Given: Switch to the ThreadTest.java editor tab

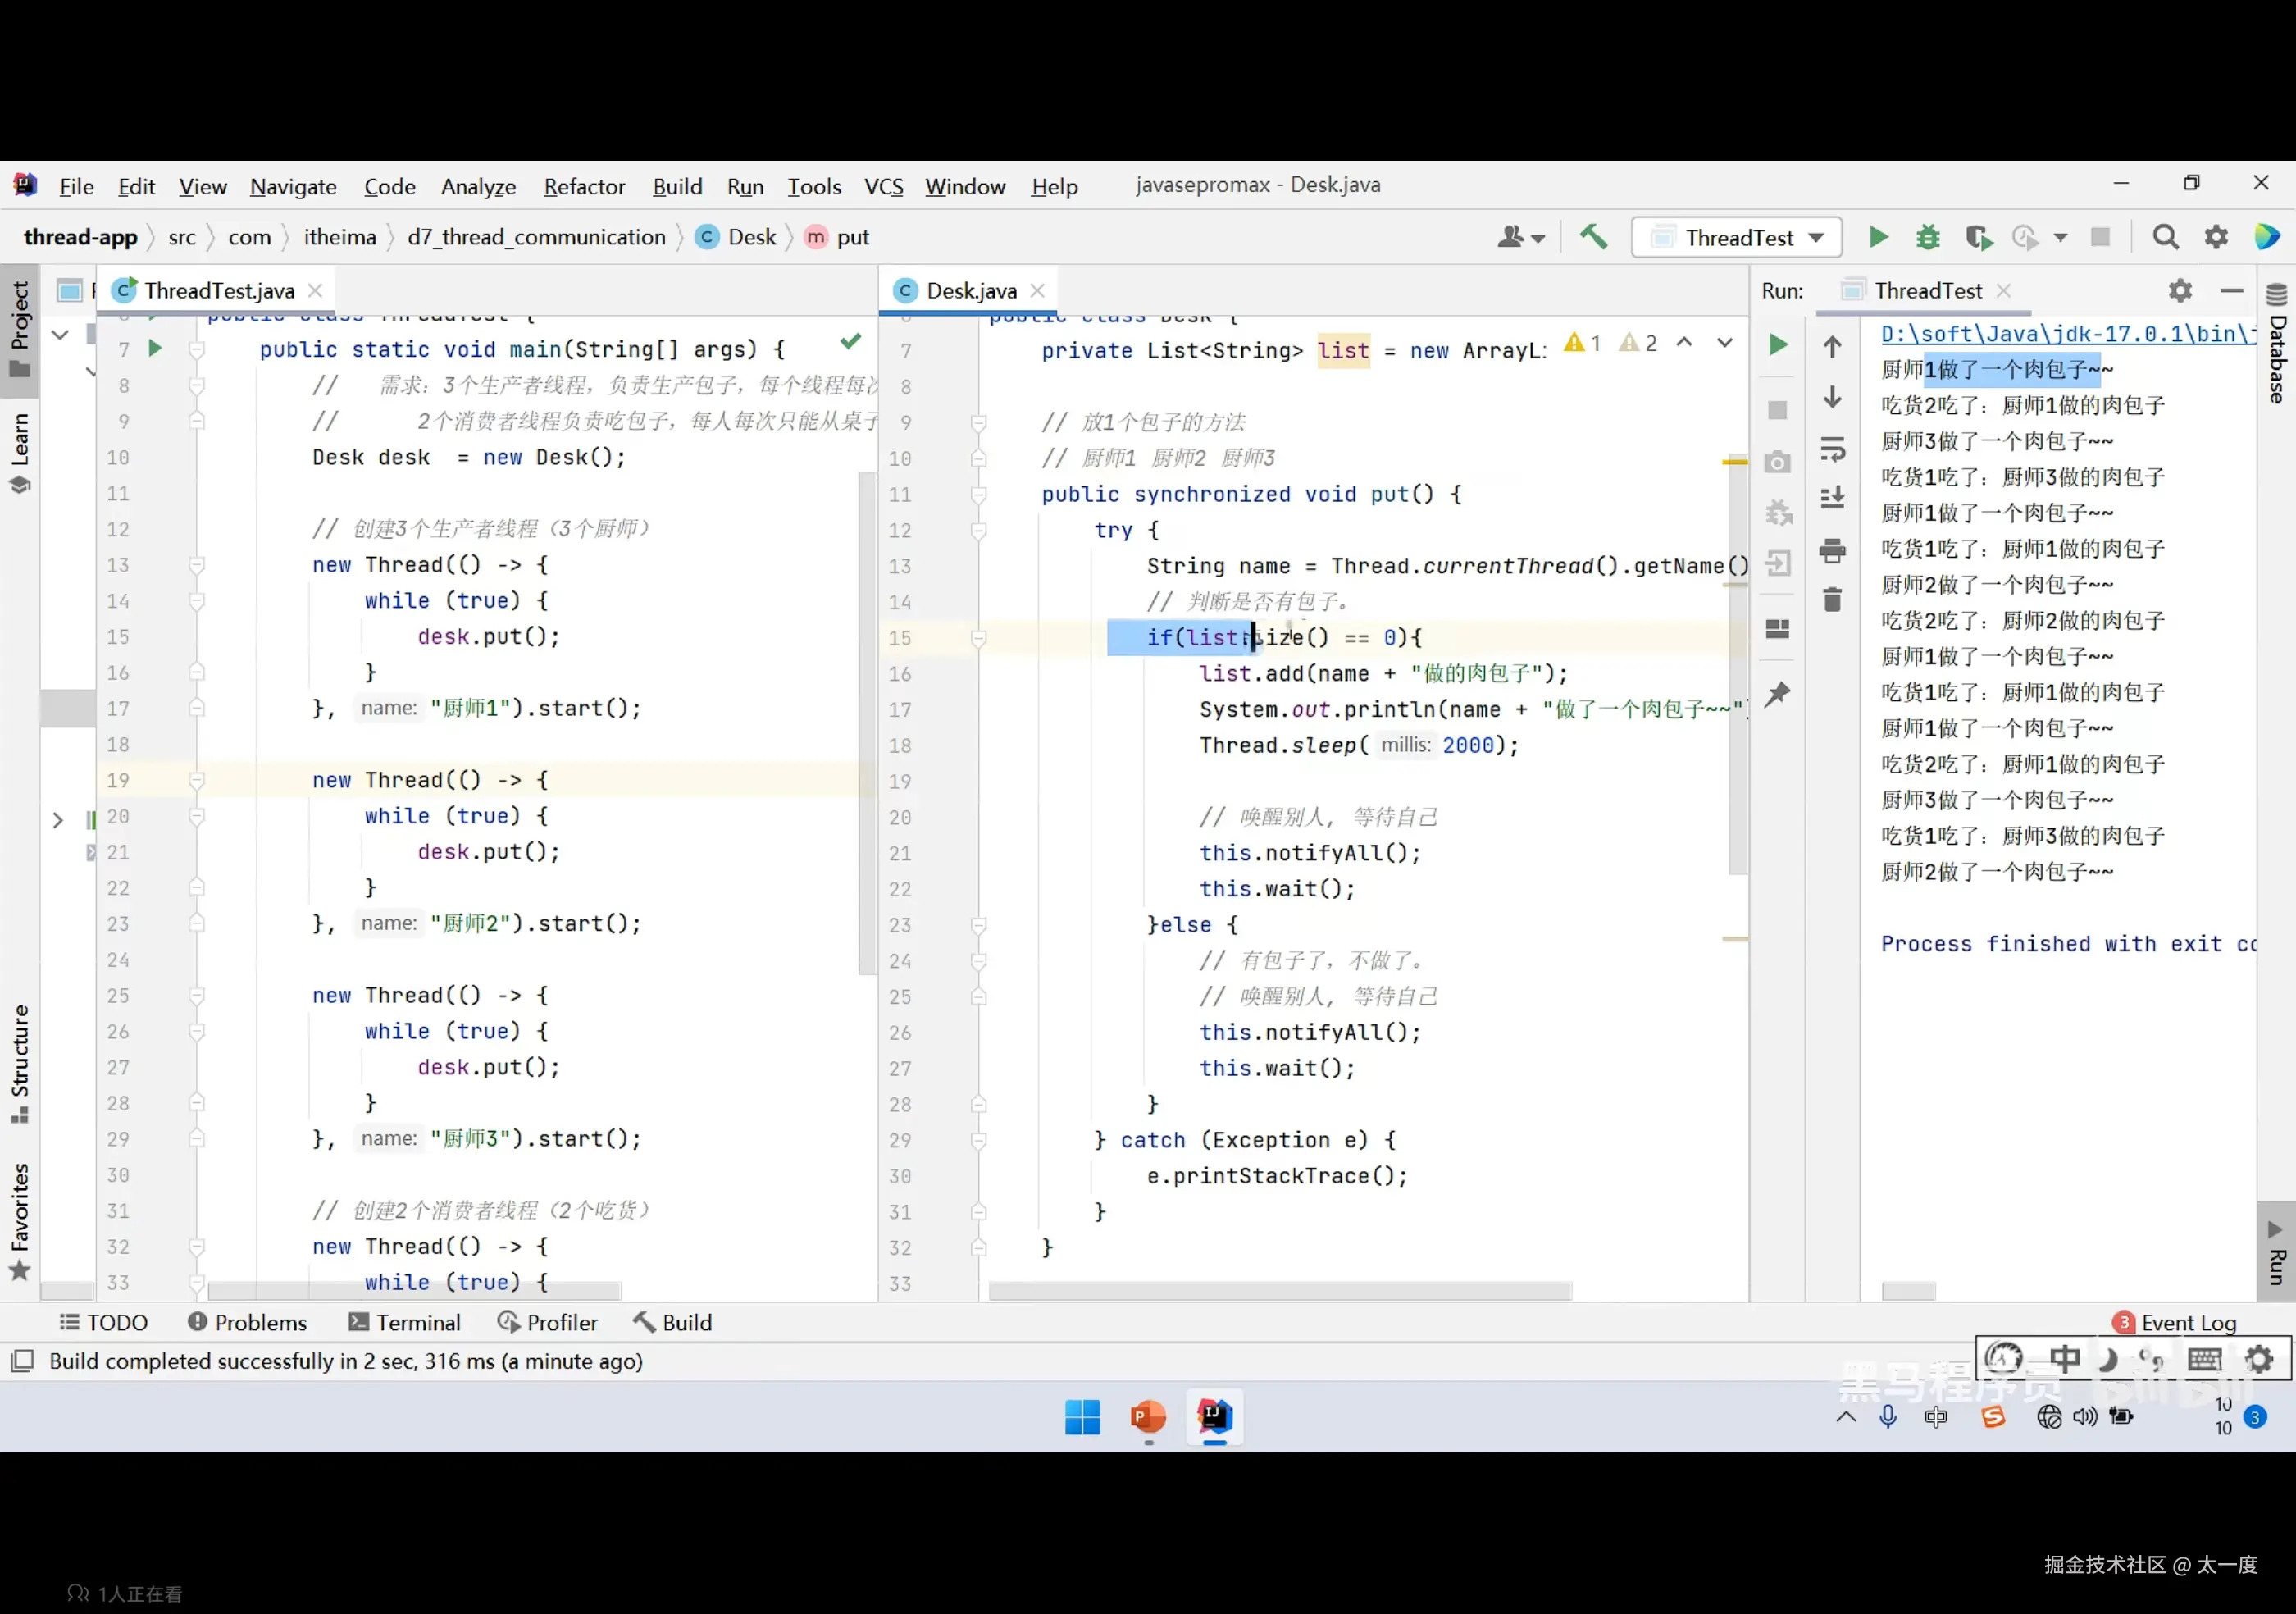Looking at the screenshot, I should pos(219,291).
